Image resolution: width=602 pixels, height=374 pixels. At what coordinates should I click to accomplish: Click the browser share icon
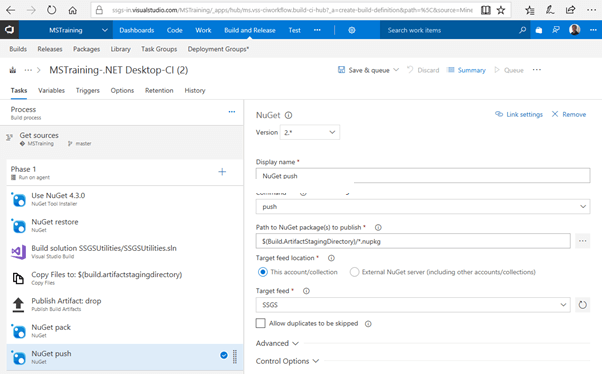point(571,10)
